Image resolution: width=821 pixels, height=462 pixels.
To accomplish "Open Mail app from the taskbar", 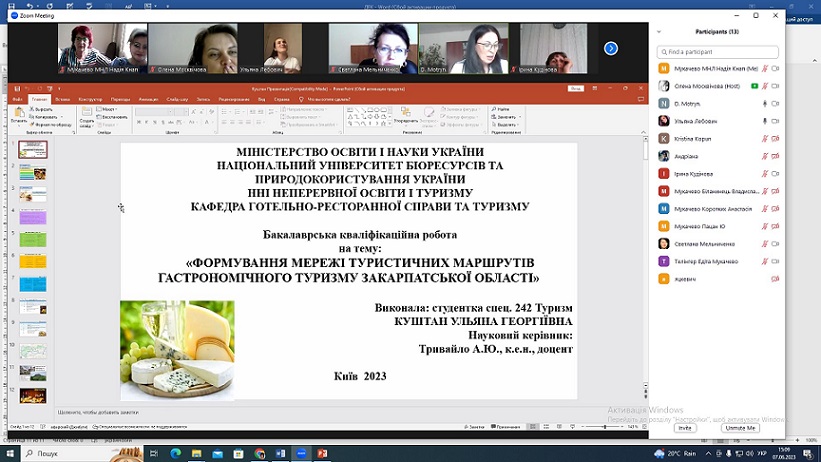I will (217, 453).
